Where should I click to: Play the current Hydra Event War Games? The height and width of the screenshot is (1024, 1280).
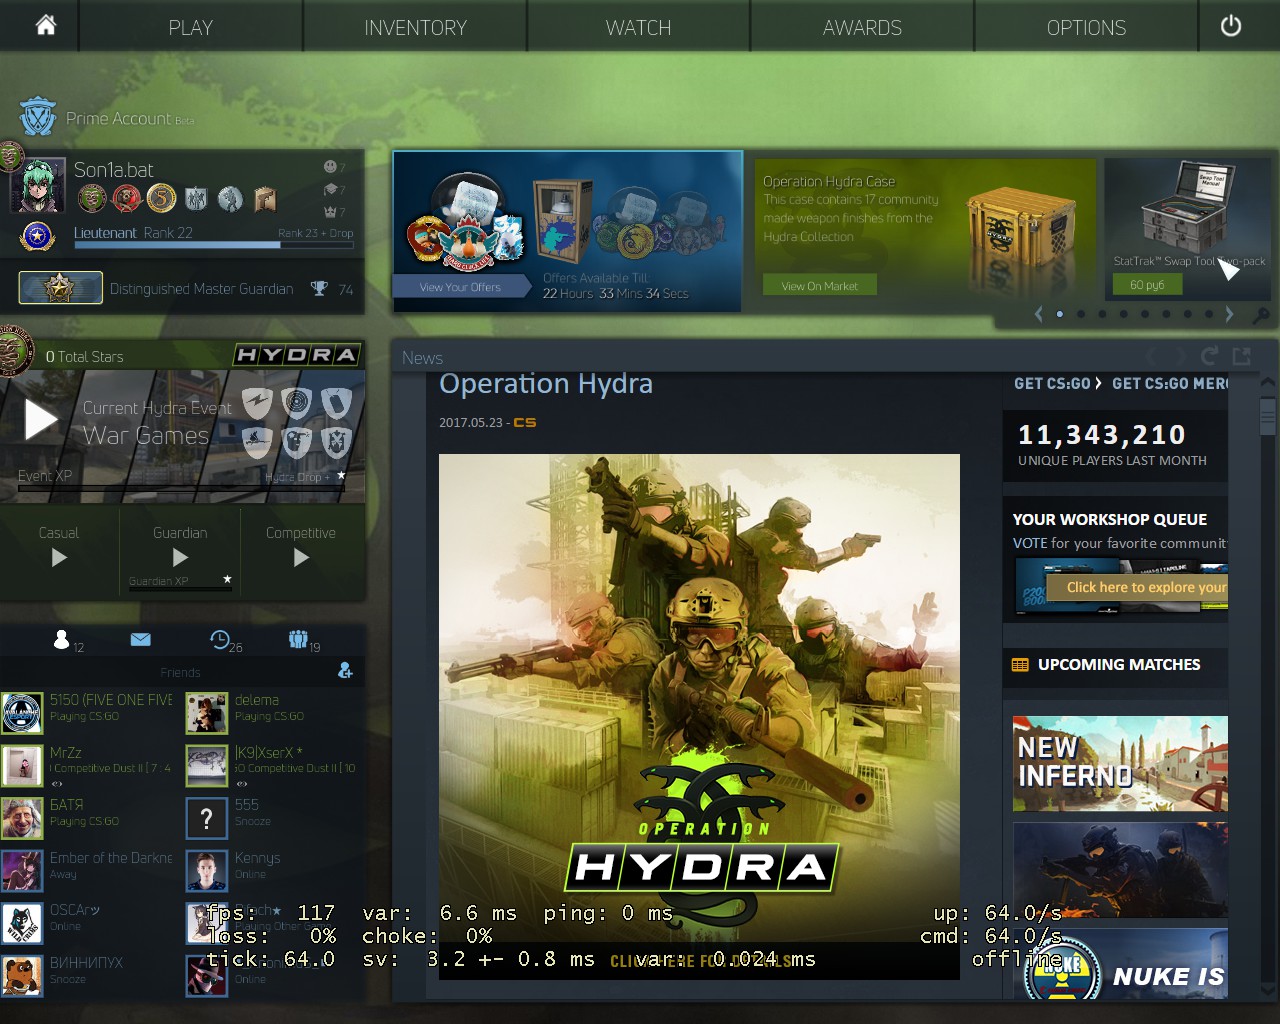[x=40, y=420]
